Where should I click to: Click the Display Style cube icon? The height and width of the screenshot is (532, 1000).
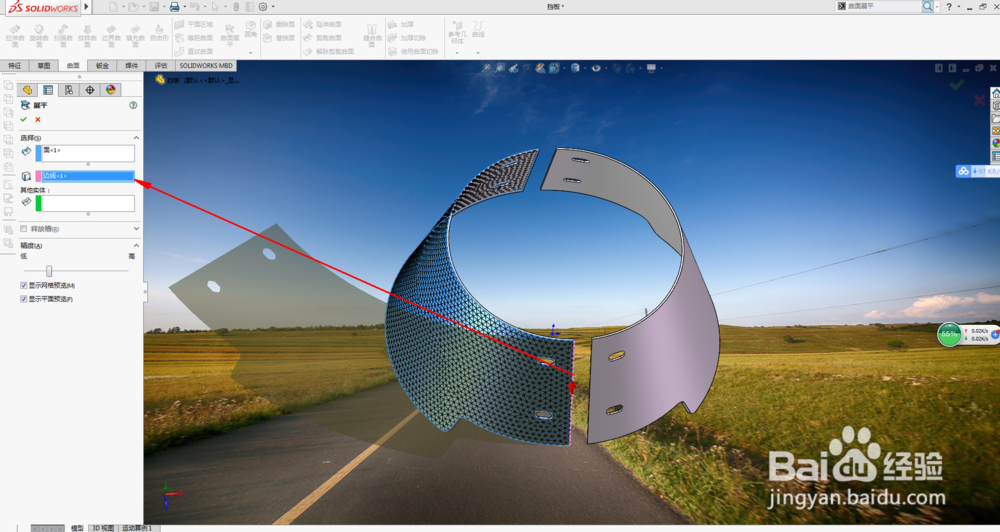[x=575, y=68]
